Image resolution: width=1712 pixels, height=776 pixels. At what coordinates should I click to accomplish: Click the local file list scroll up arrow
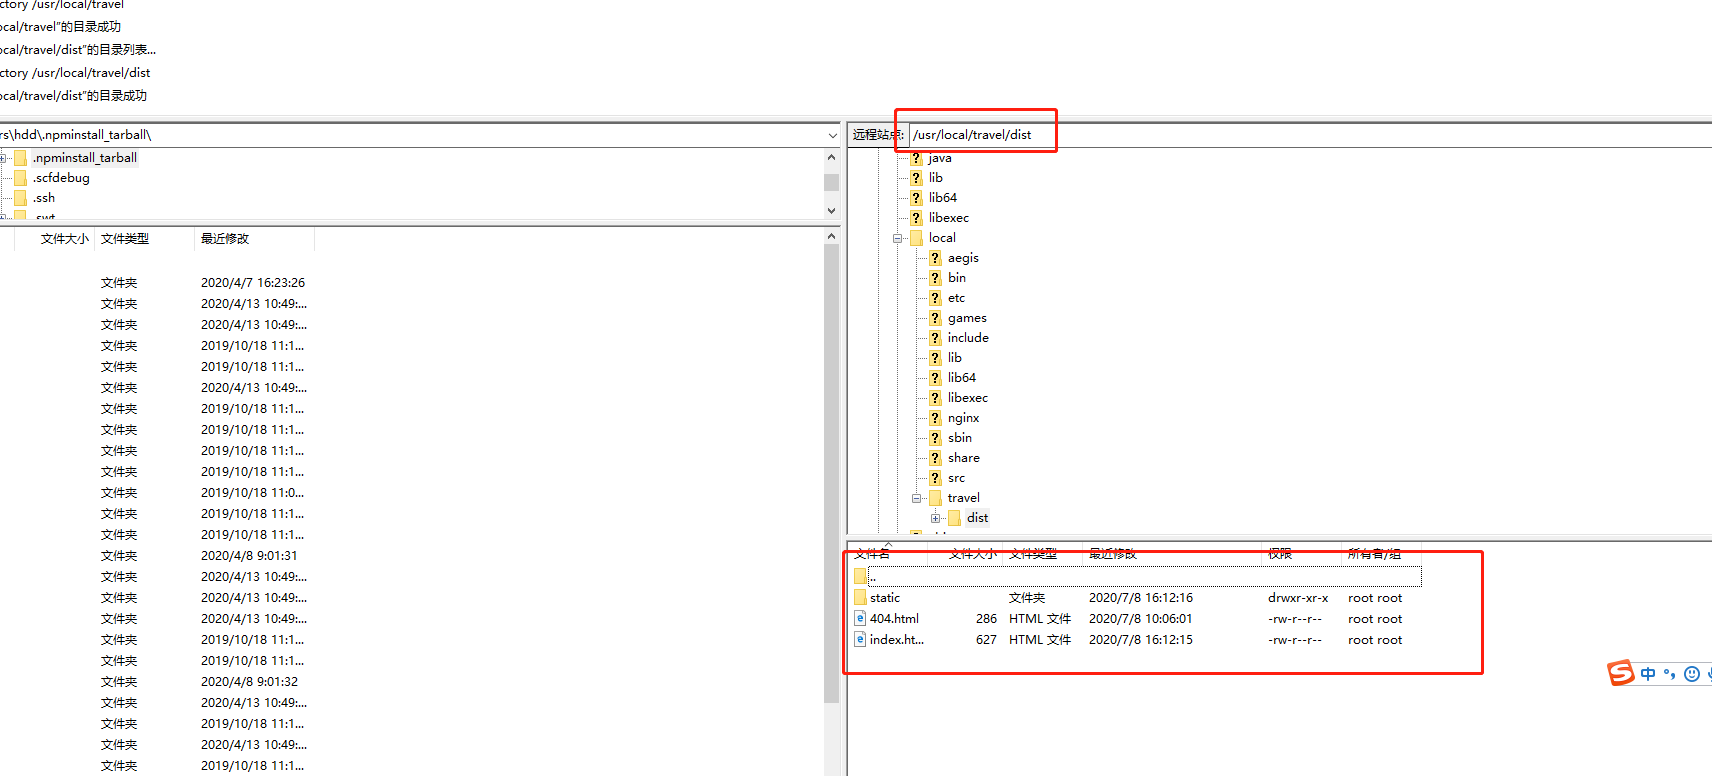click(x=831, y=236)
